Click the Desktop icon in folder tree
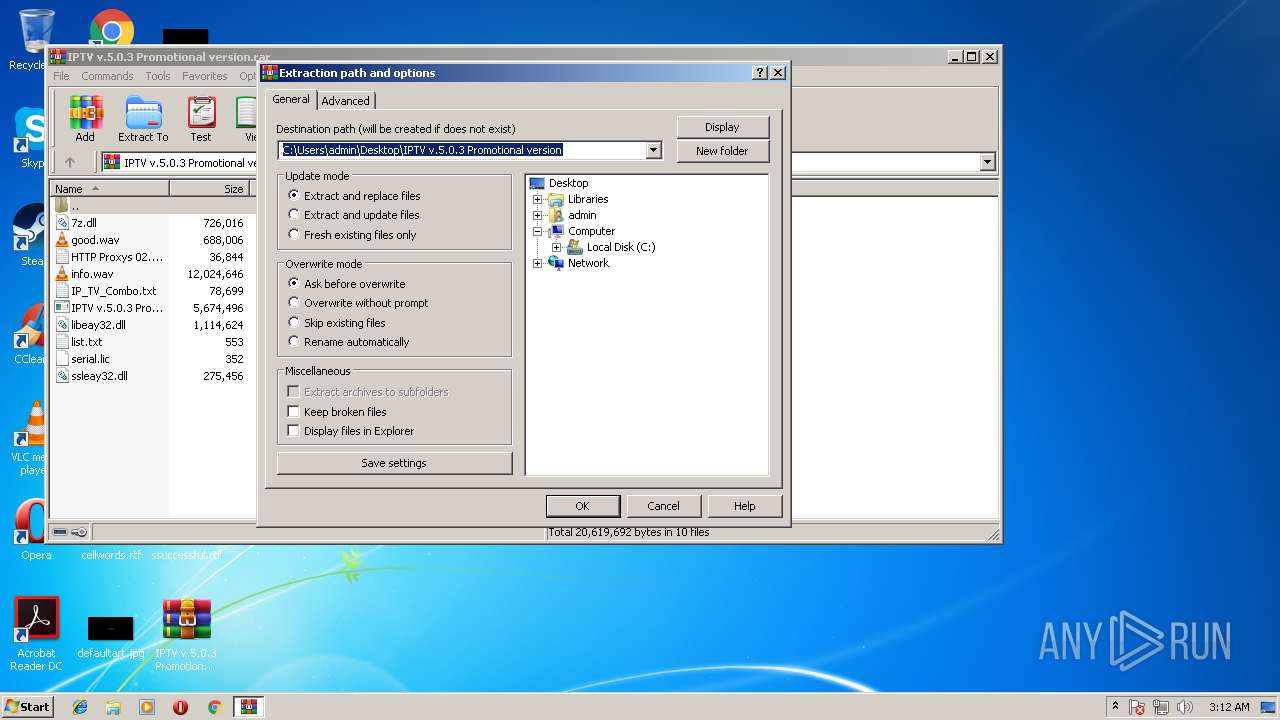This screenshot has width=1280, height=720. [537, 183]
